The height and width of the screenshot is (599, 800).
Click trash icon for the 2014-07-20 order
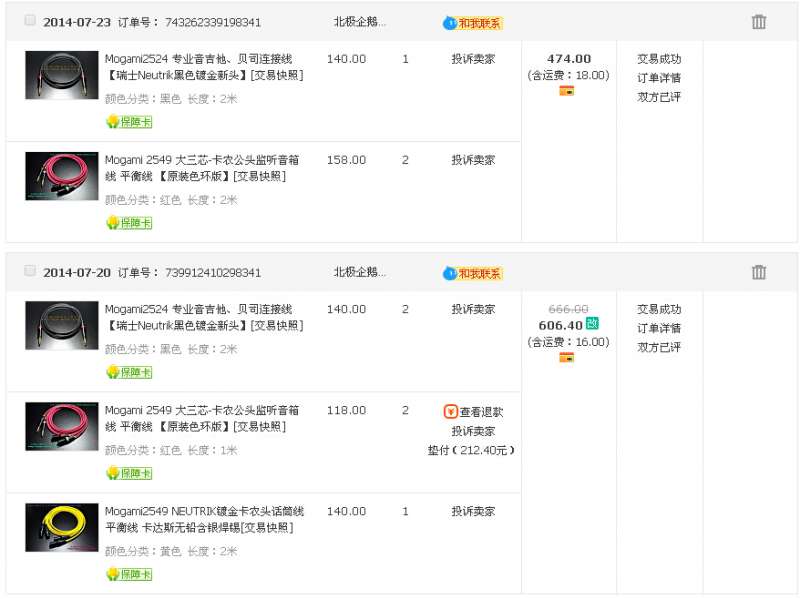759,272
